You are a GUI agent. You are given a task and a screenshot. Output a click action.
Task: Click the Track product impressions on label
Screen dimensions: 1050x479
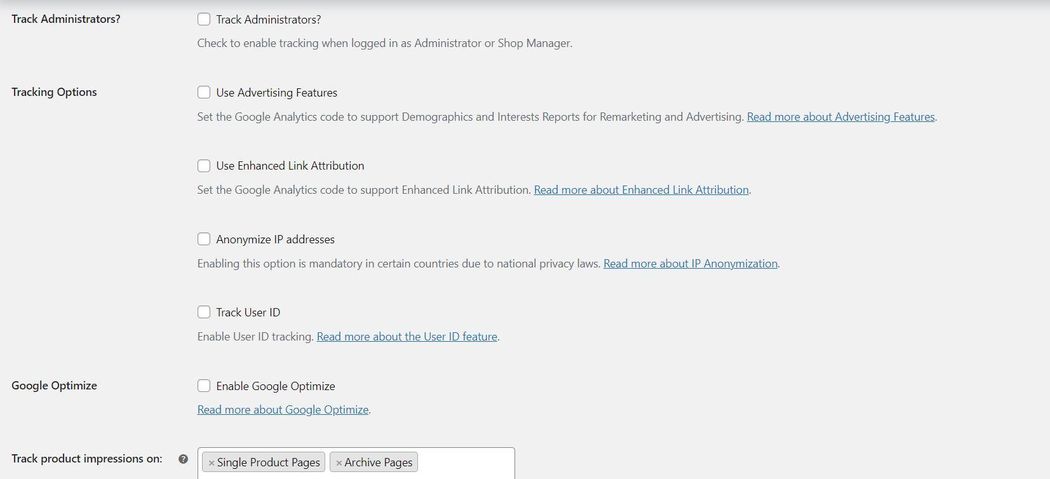(x=87, y=459)
